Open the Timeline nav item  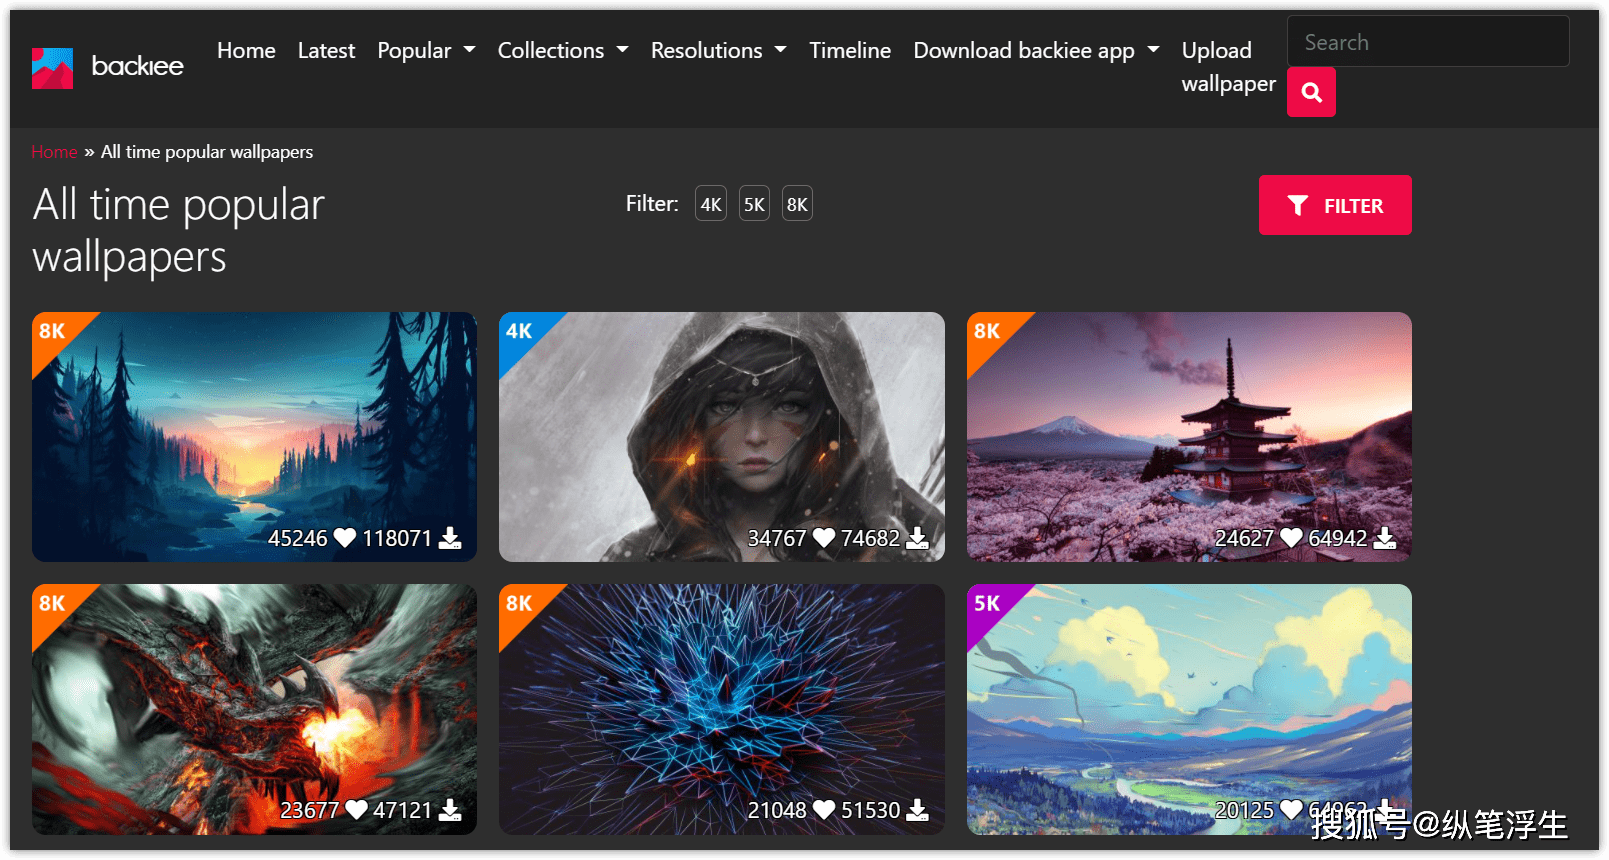[x=850, y=50]
